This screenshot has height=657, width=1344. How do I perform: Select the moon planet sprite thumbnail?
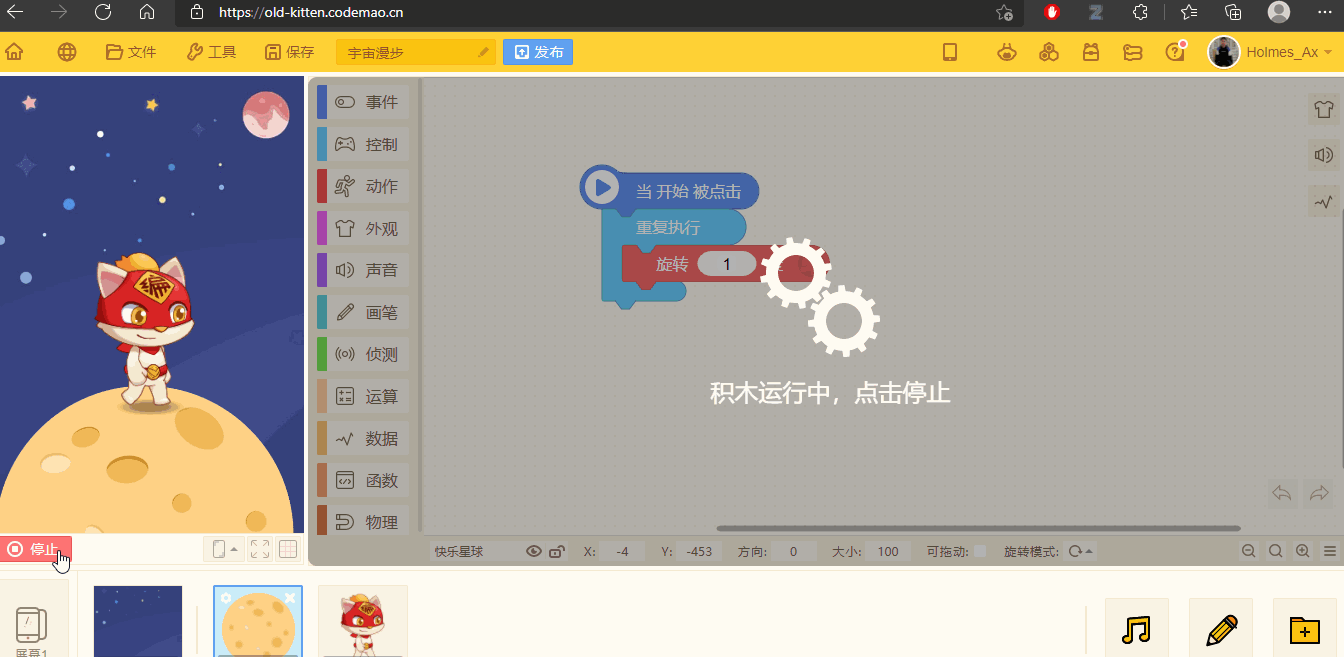pyautogui.click(x=258, y=621)
